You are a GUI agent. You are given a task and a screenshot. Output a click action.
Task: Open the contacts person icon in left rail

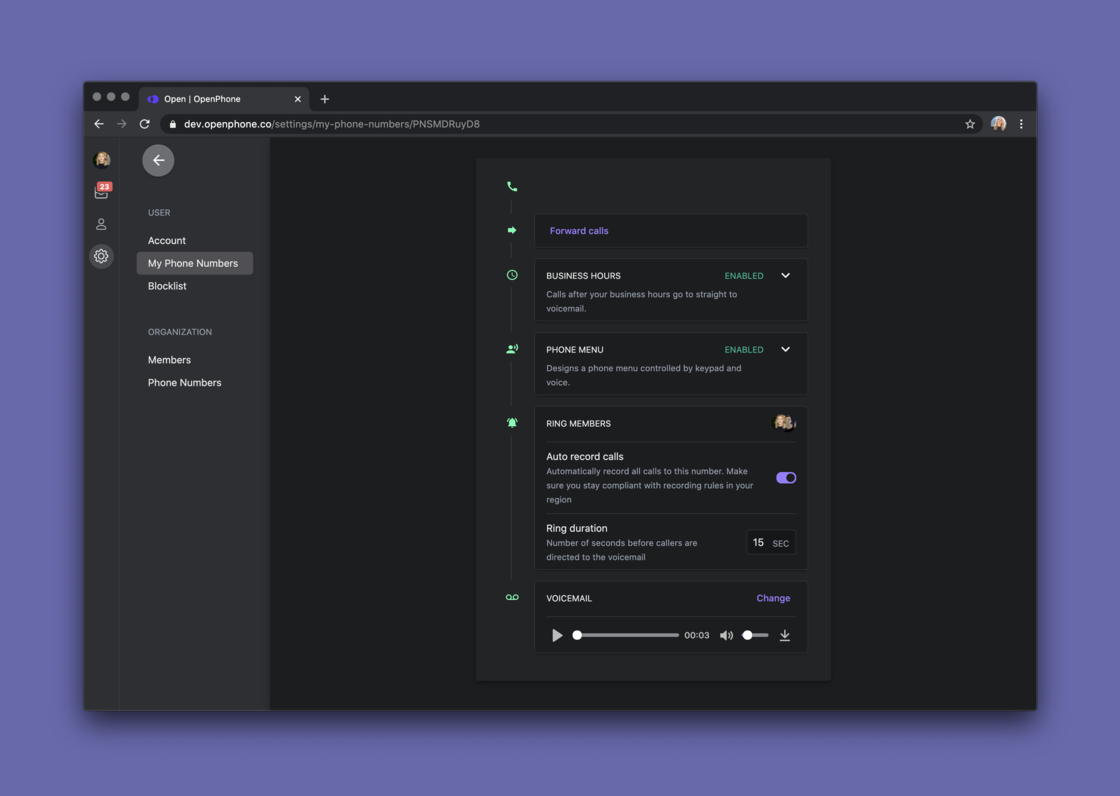coord(101,224)
